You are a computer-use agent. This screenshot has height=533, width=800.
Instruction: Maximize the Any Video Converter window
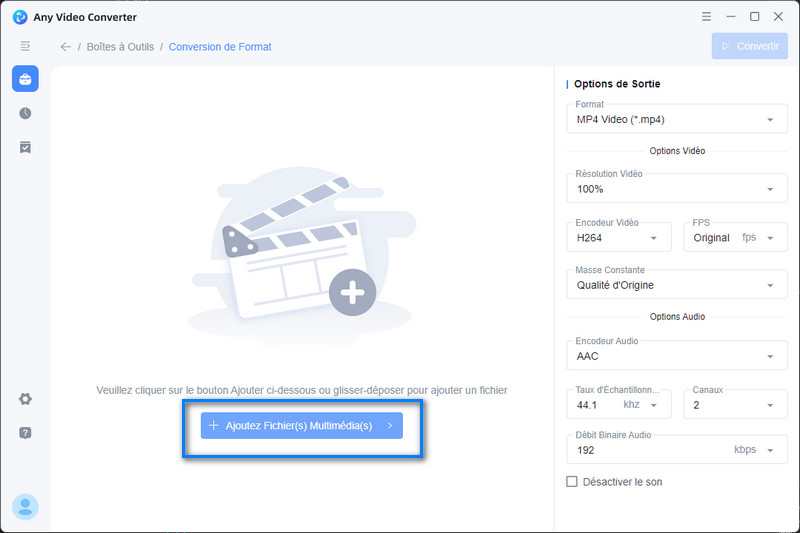tap(755, 17)
